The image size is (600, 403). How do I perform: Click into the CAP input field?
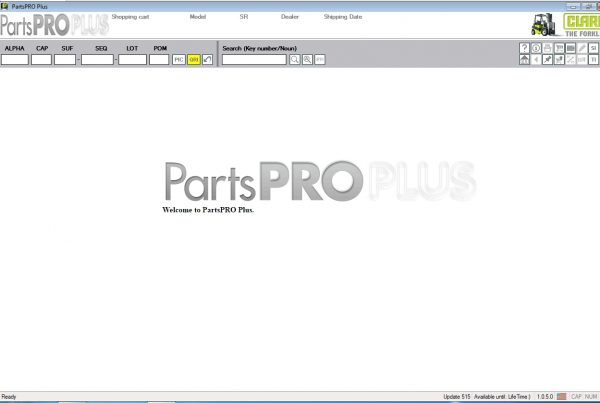(x=41, y=60)
